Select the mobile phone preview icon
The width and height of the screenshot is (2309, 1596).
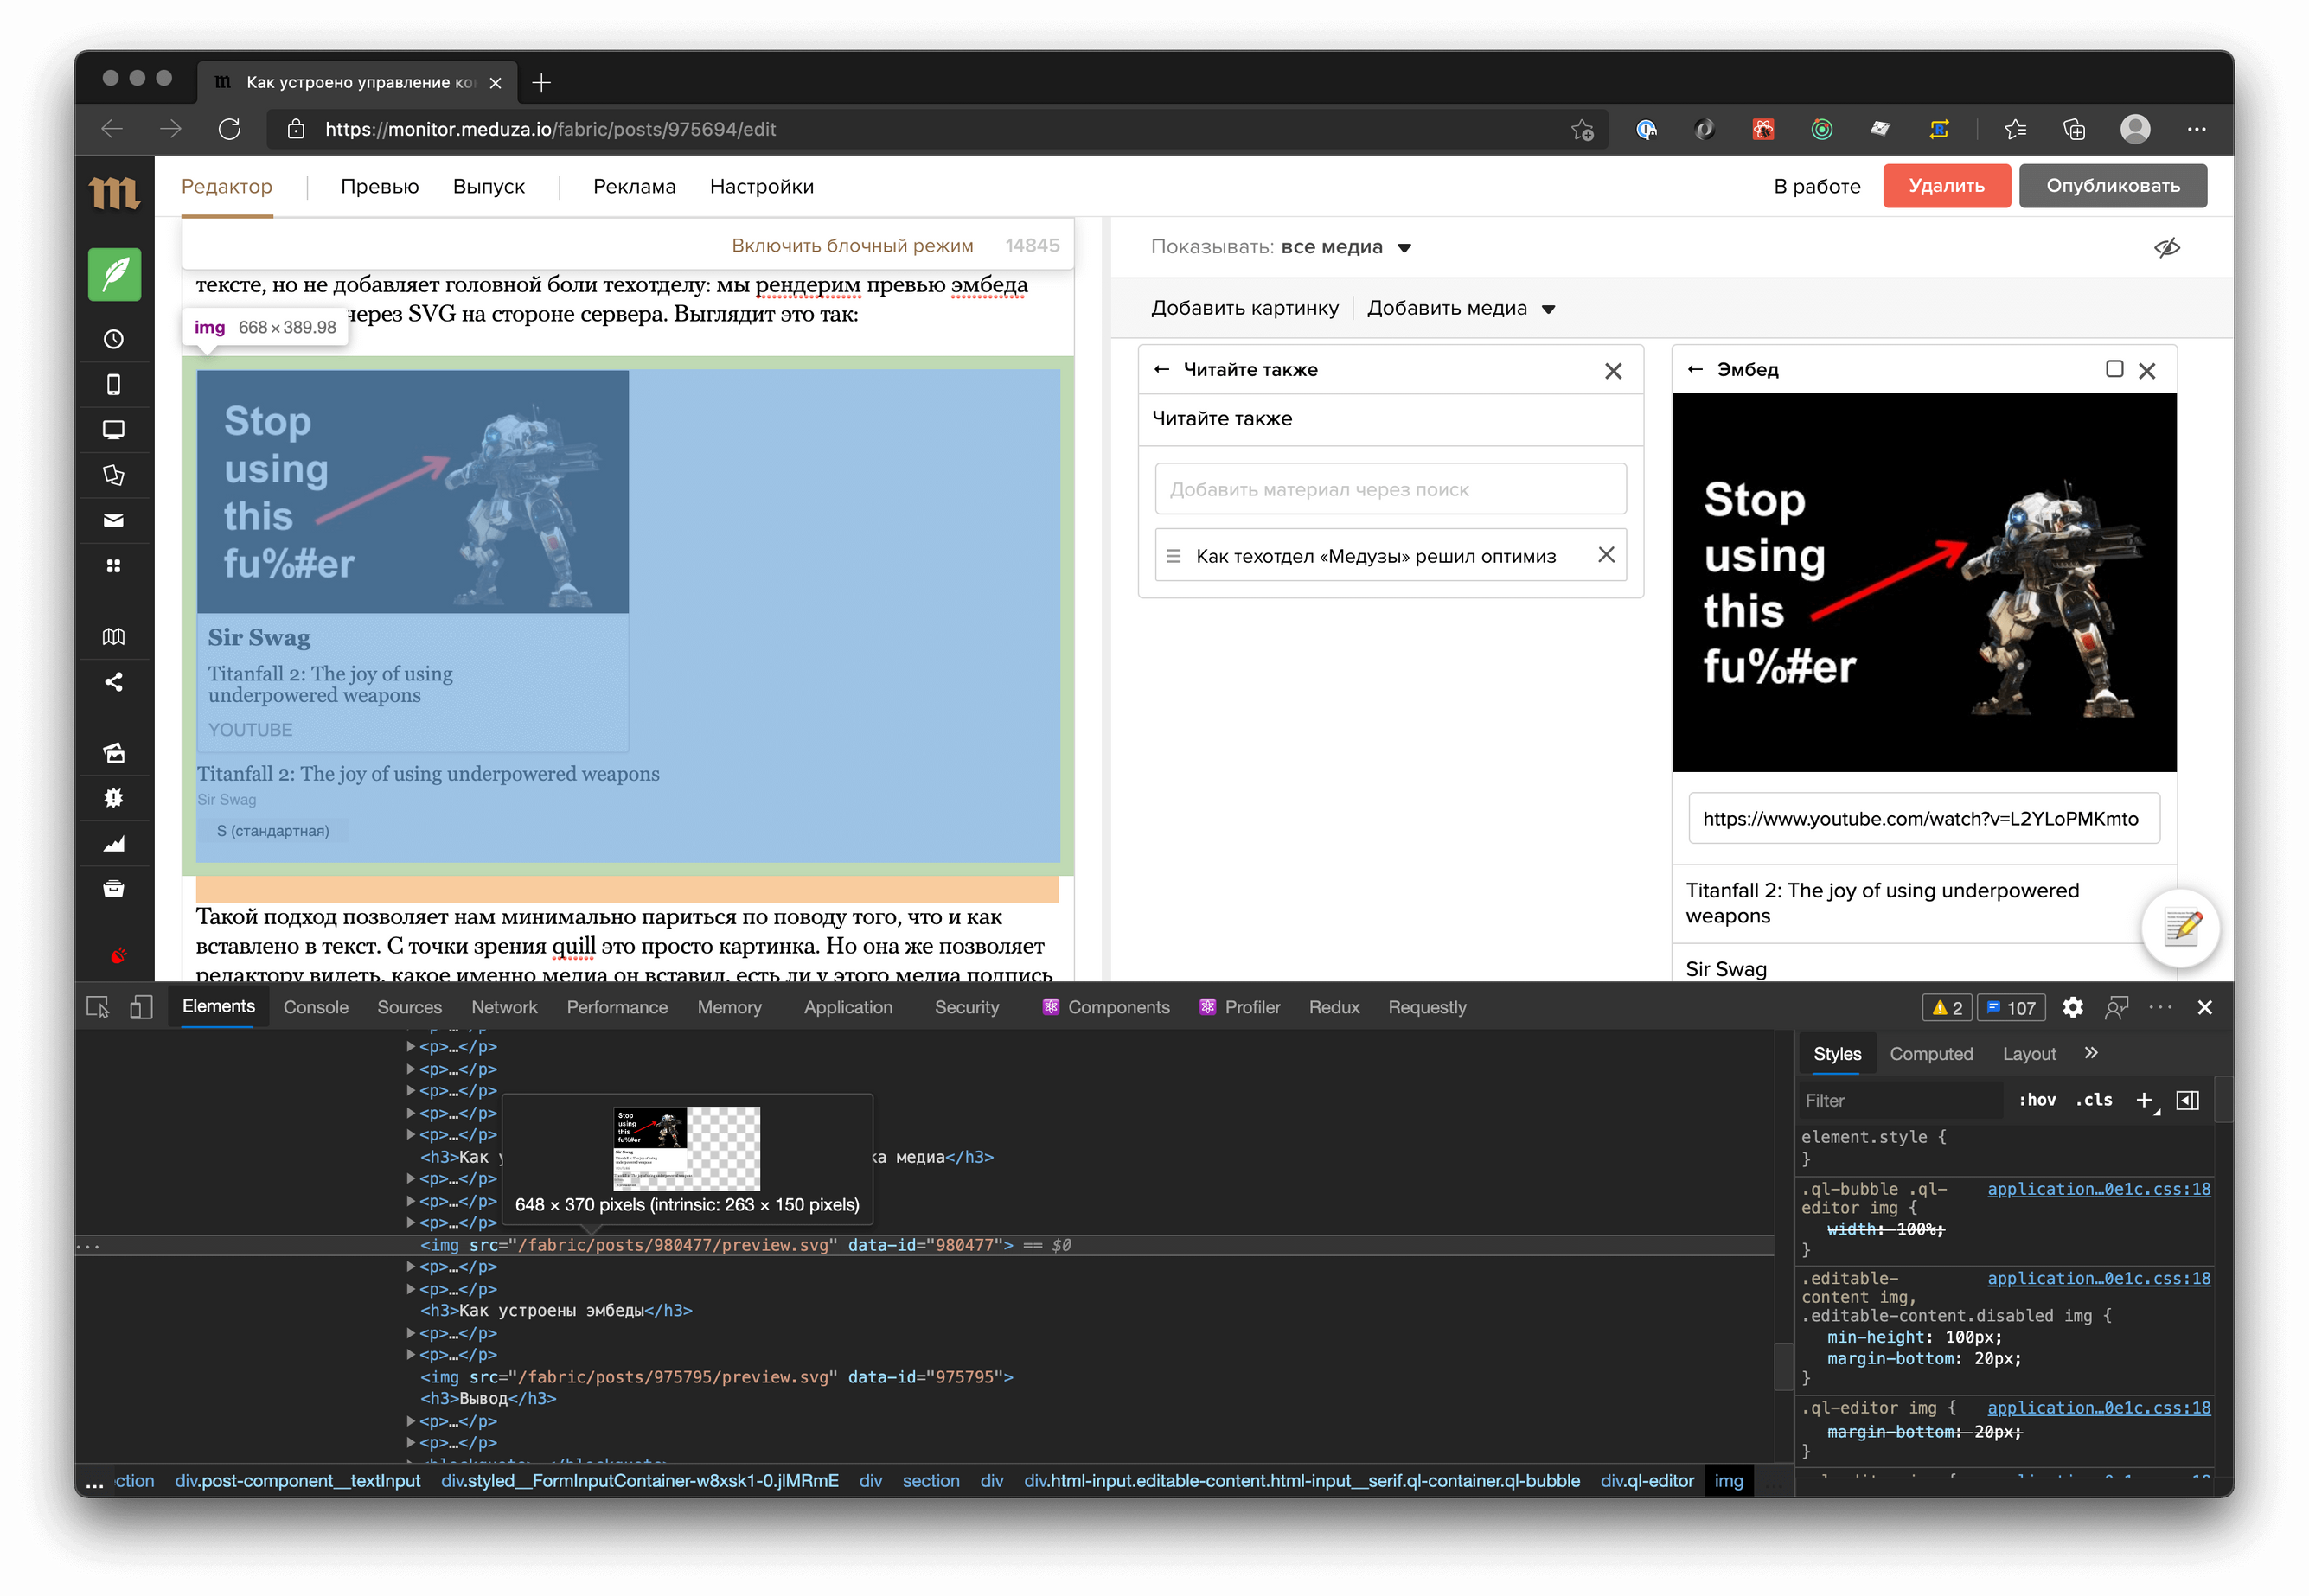114,385
